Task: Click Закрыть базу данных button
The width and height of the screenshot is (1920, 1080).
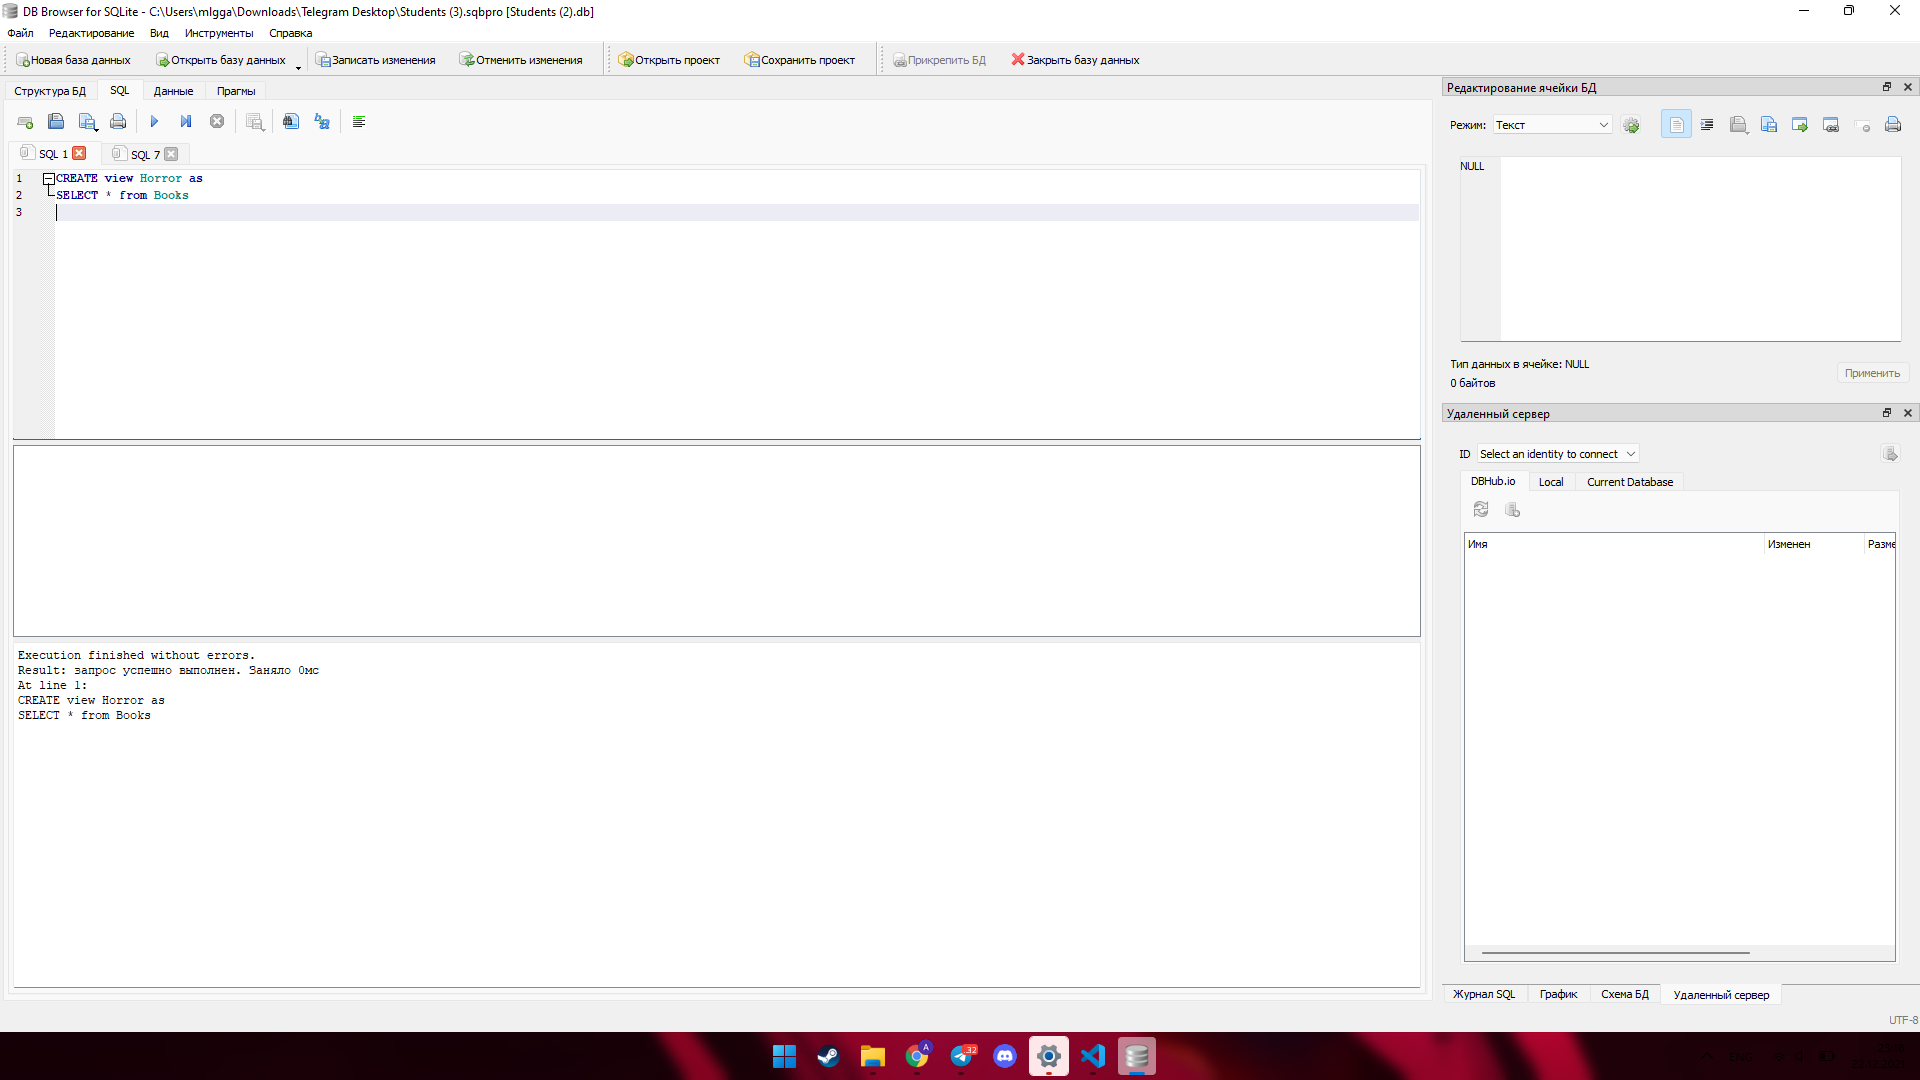Action: pos(1075,60)
